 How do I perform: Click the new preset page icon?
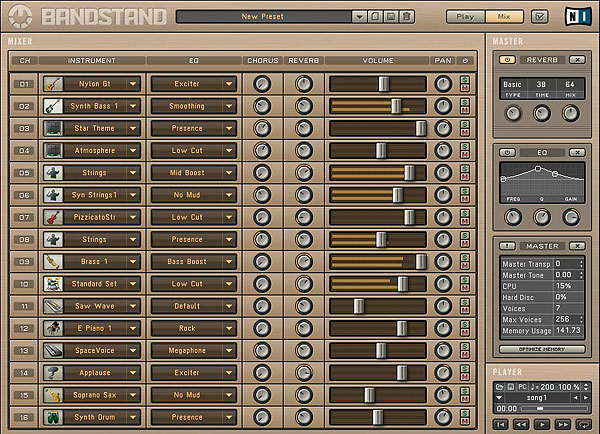(375, 16)
